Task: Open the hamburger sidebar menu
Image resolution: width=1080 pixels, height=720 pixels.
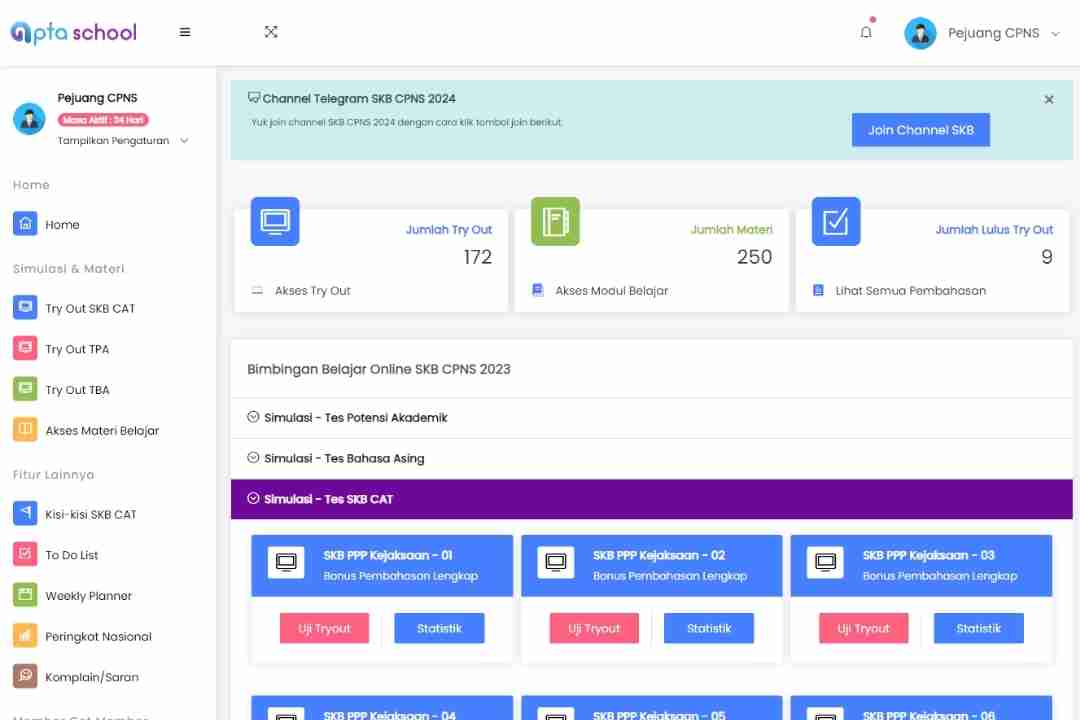Action: tap(185, 32)
